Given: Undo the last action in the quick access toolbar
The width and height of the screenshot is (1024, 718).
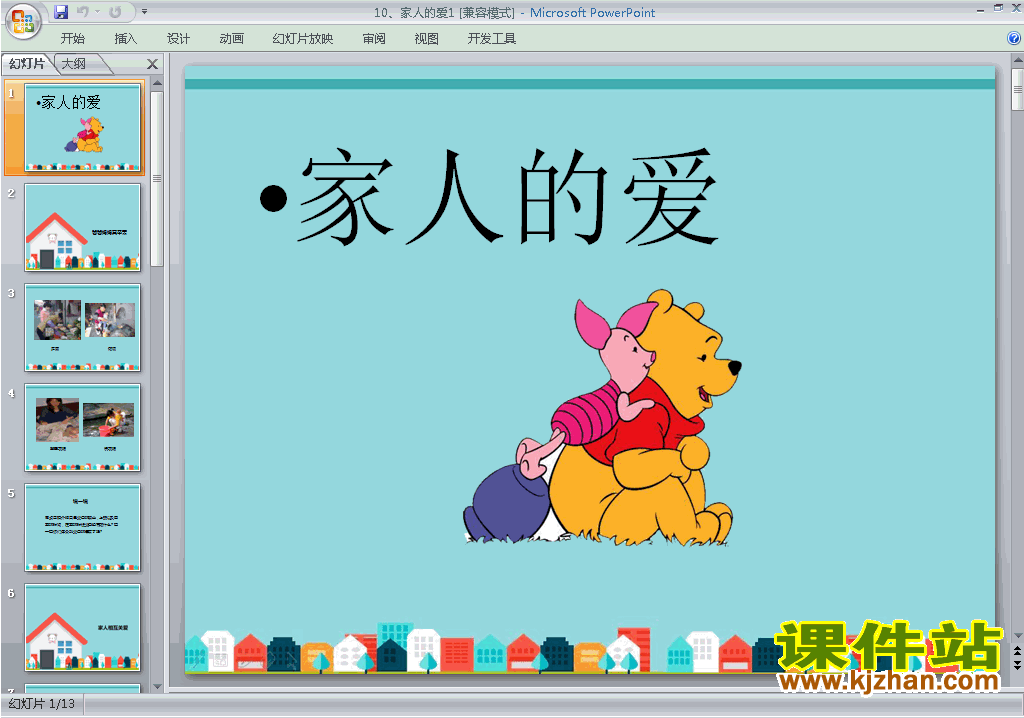Looking at the screenshot, I should tap(83, 12).
